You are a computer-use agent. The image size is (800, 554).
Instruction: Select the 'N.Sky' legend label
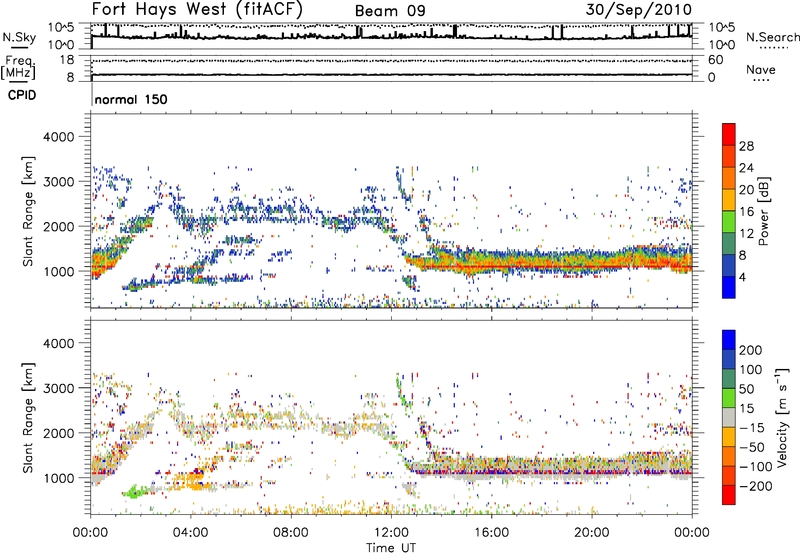coord(19,37)
